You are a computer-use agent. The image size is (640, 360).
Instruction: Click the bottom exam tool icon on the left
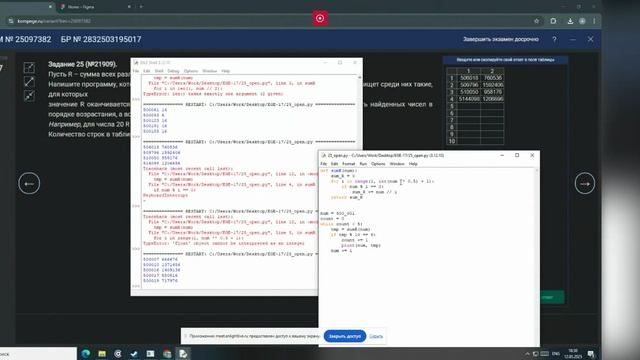coord(29,96)
